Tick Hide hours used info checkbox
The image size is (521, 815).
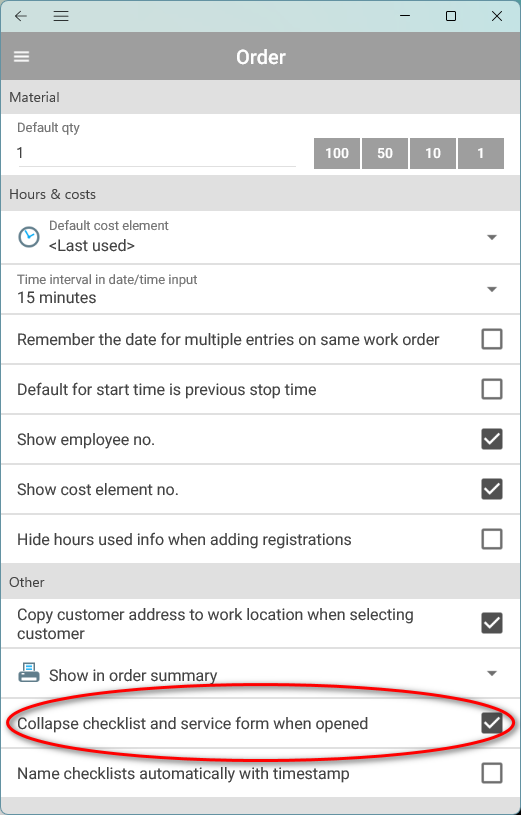(491, 539)
